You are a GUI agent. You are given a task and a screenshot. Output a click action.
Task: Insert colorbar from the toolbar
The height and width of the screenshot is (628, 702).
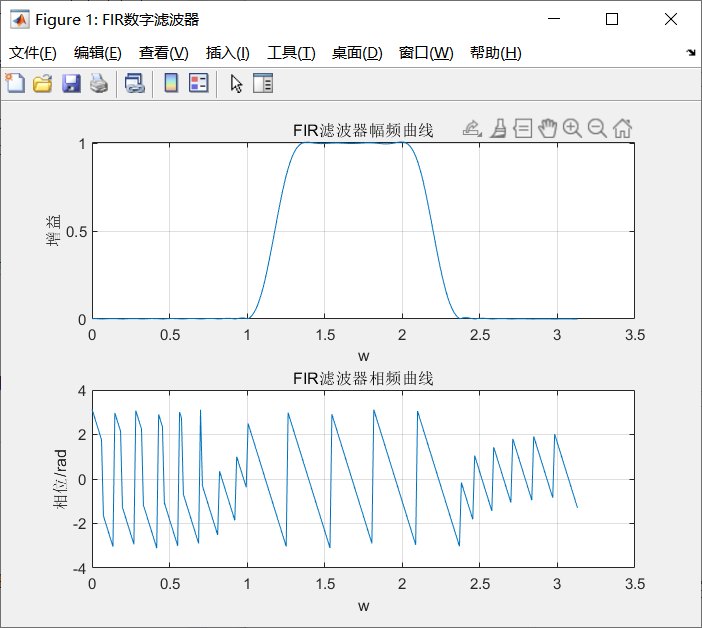coord(171,83)
